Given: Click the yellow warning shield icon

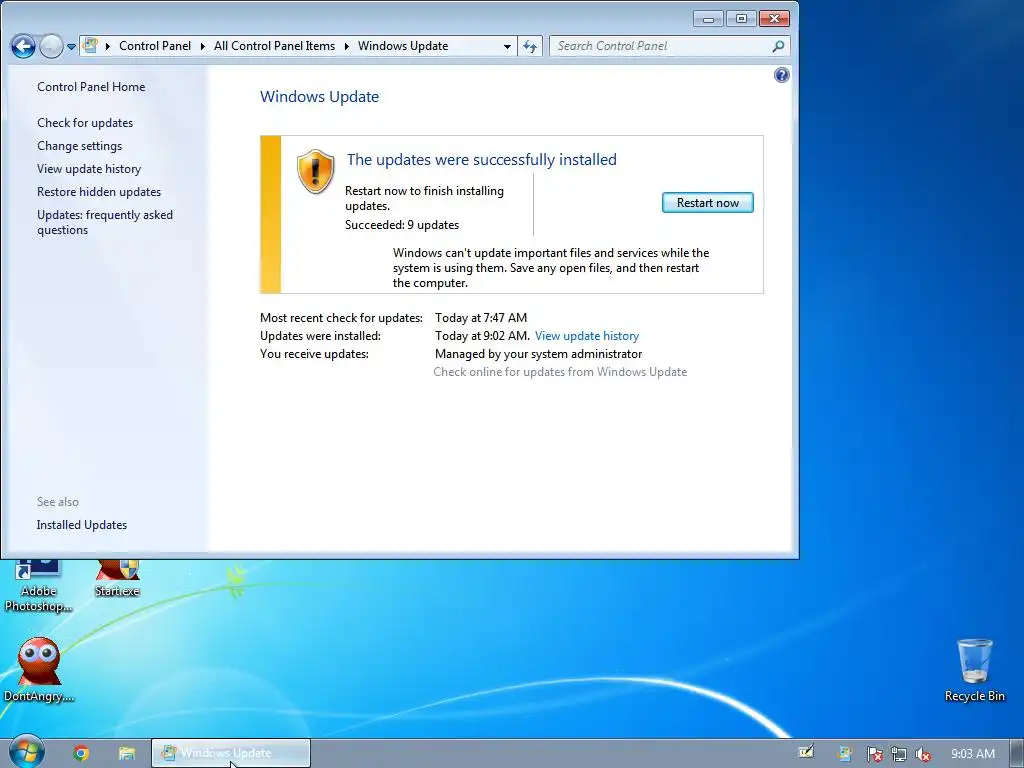Looking at the screenshot, I should point(315,171).
